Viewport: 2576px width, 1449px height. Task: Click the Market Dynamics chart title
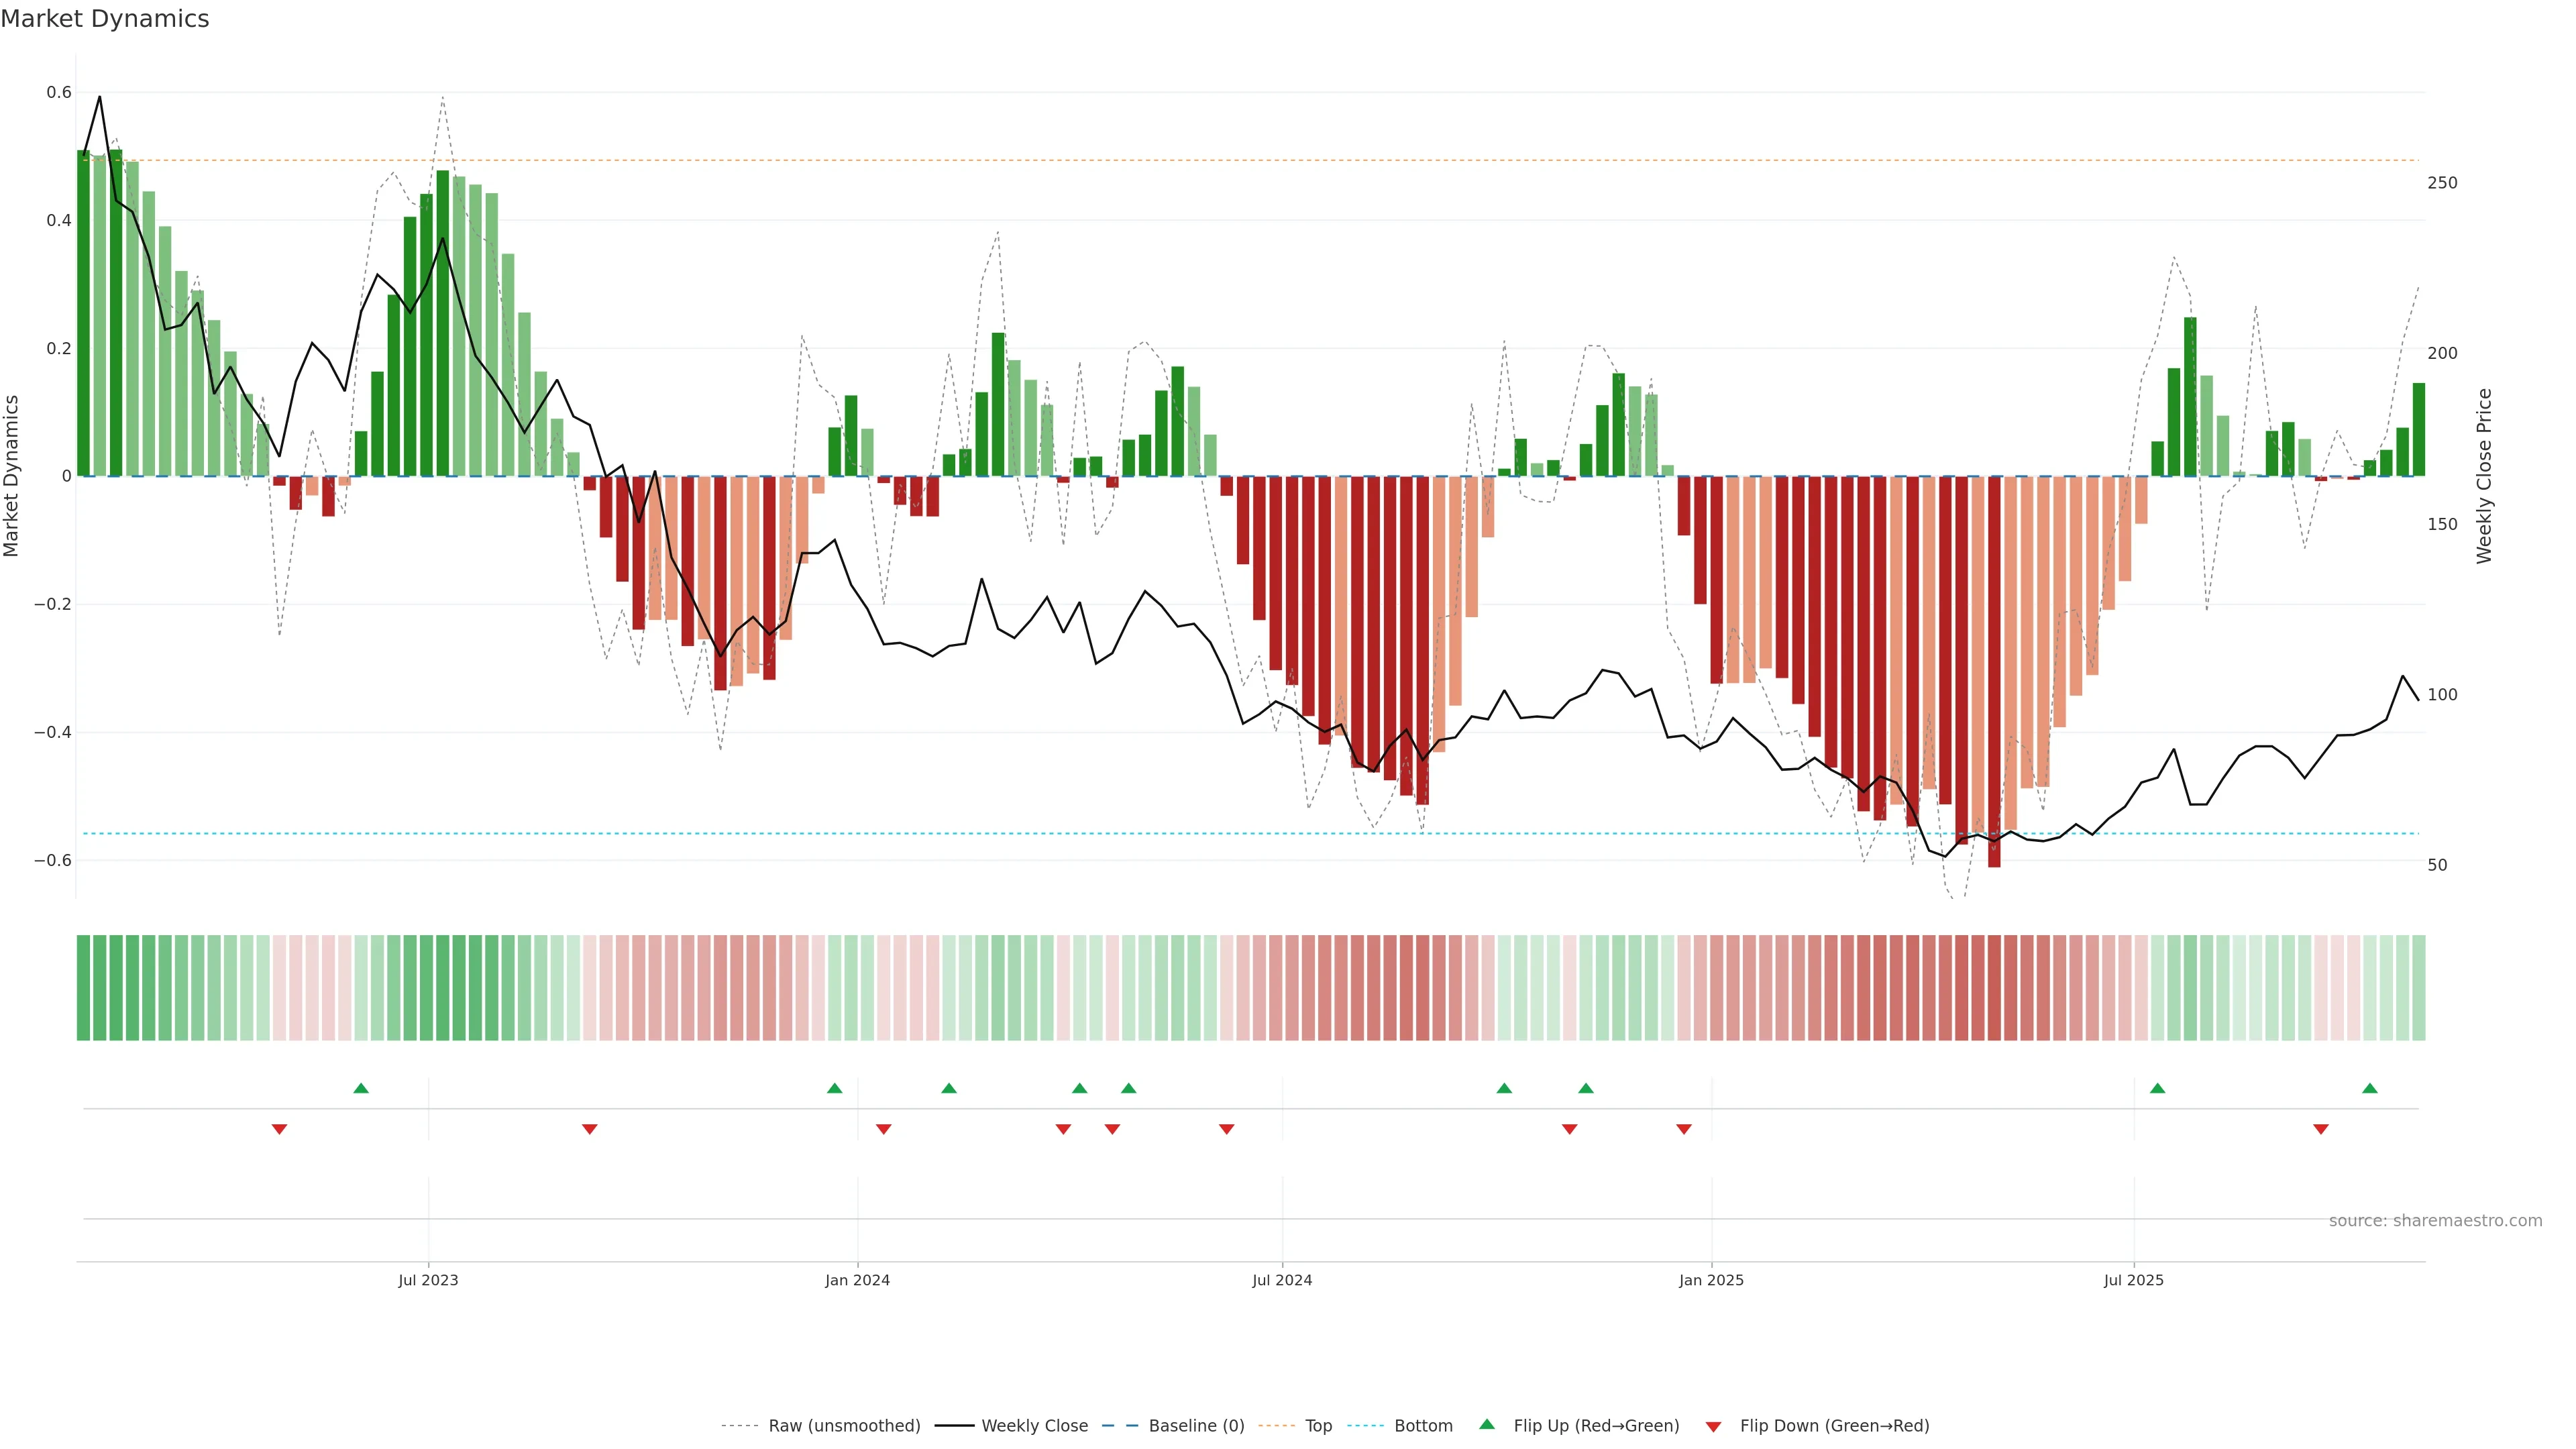(105, 19)
